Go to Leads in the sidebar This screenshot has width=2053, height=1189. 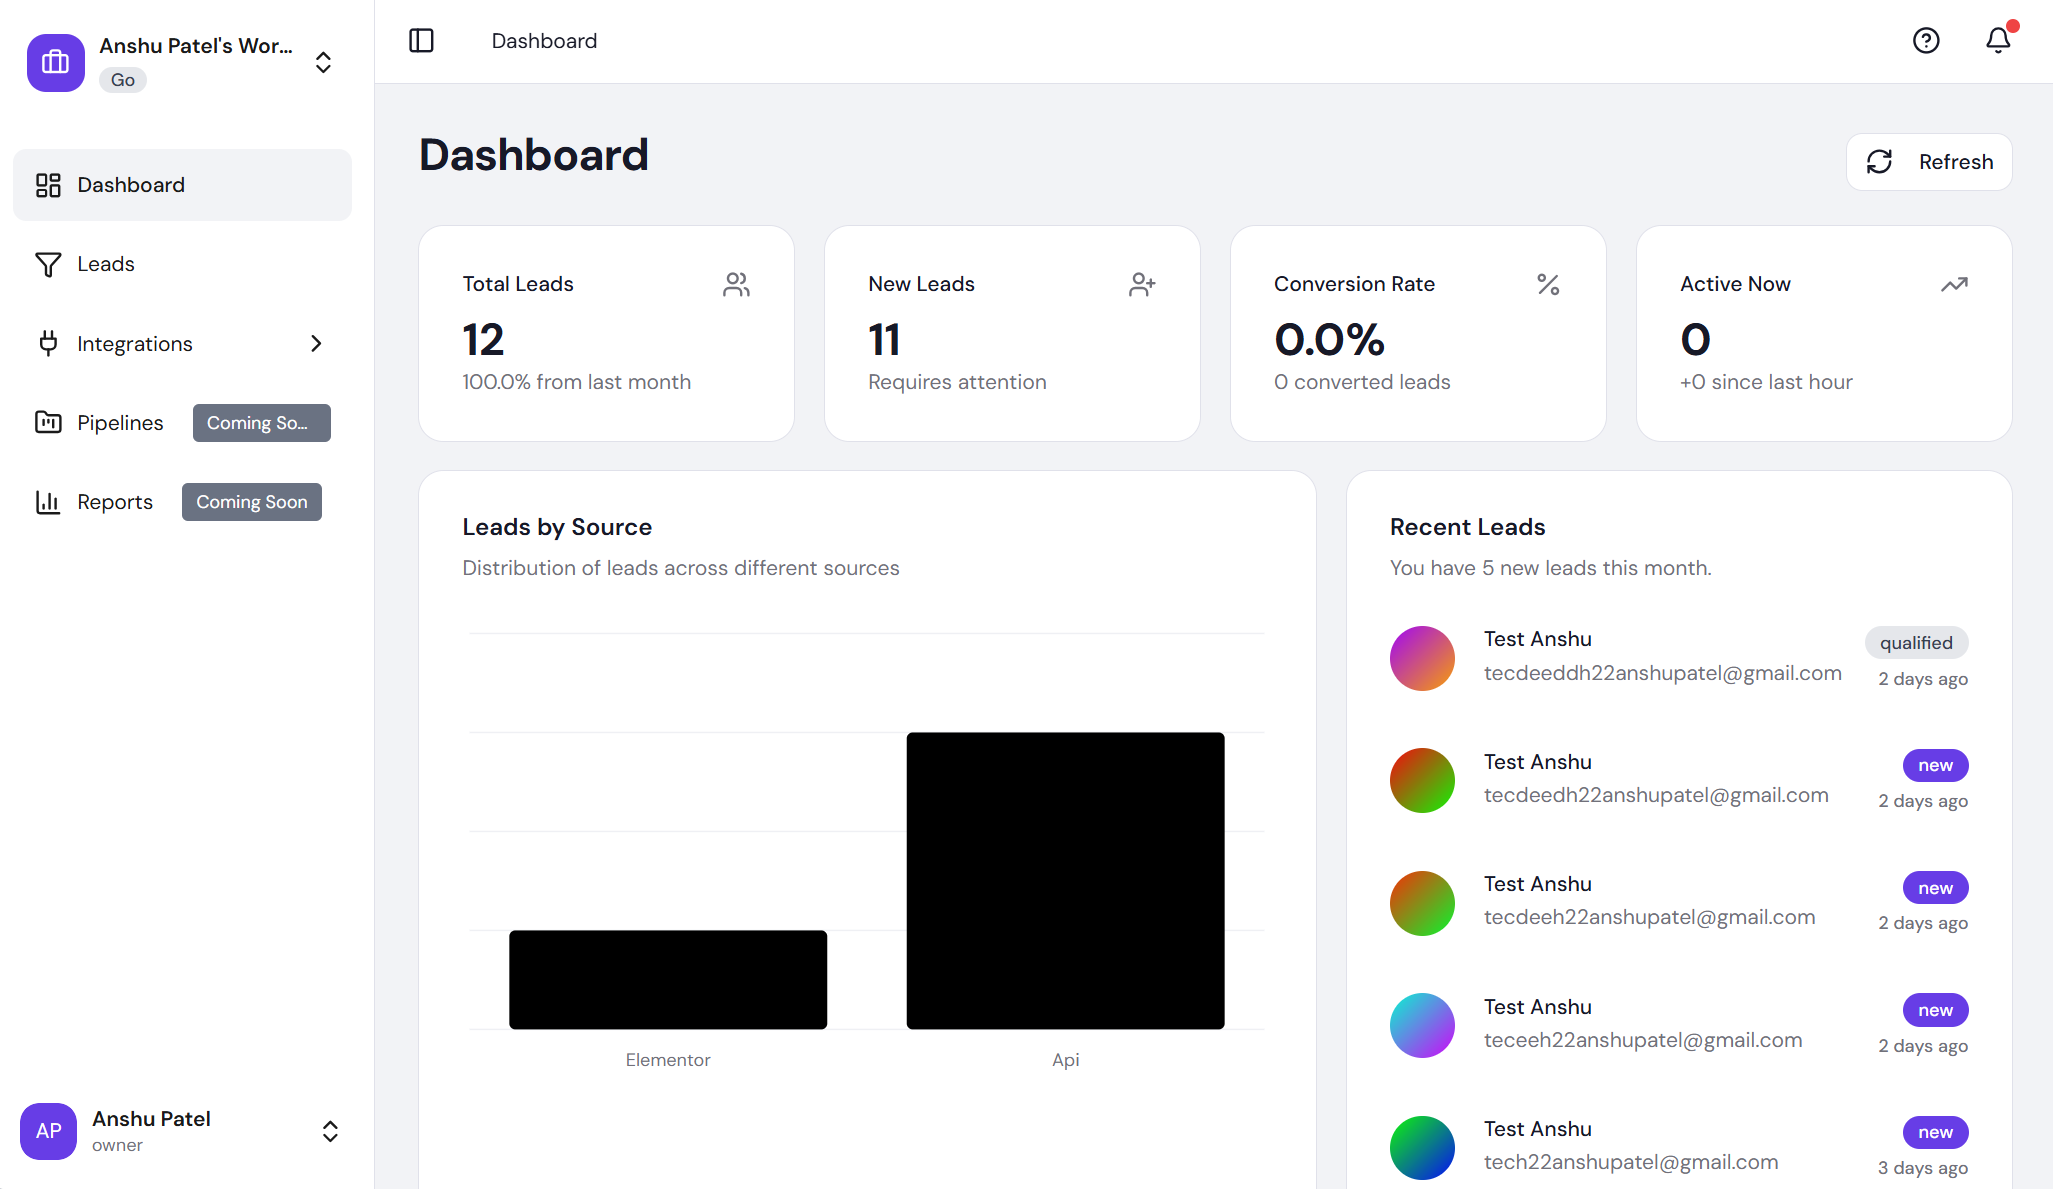105,264
